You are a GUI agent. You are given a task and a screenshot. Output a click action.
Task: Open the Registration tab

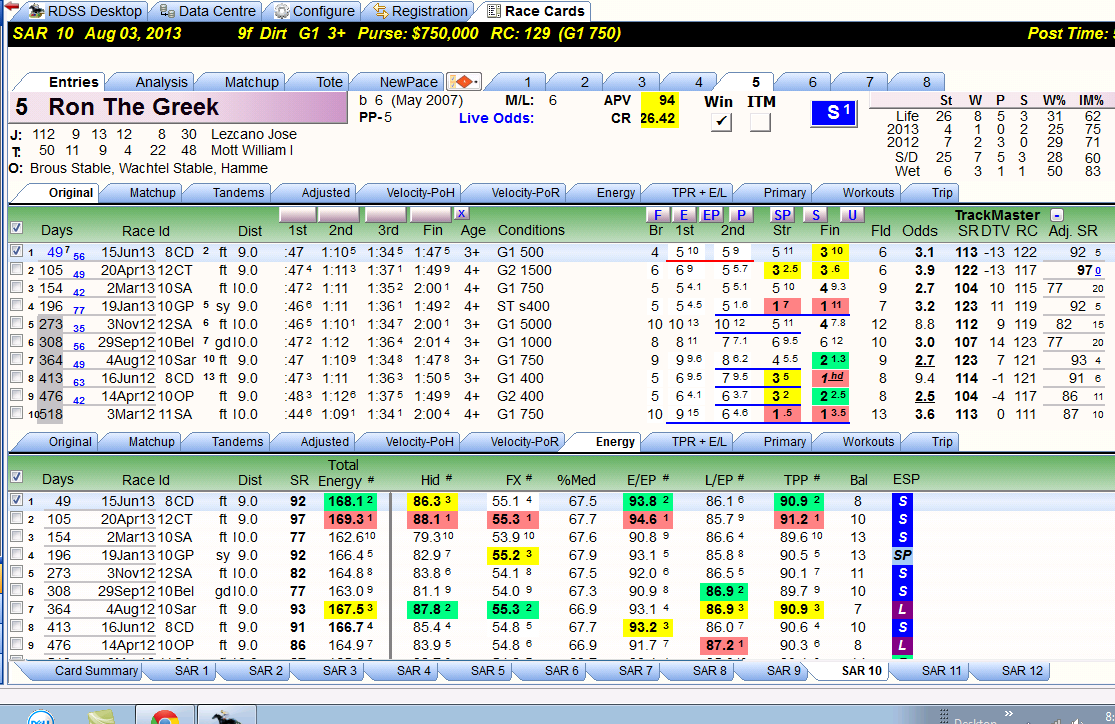pyautogui.click(x=420, y=11)
